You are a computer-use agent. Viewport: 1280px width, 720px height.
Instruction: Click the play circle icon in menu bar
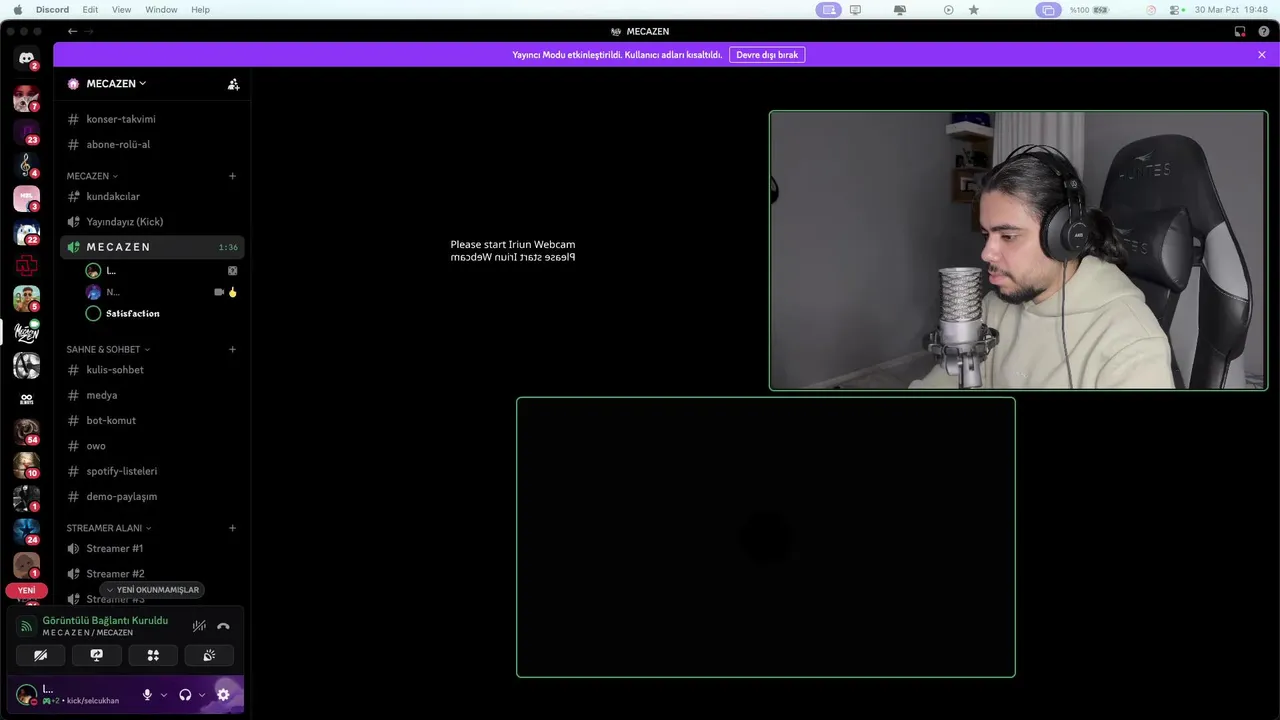pyautogui.click(x=949, y=10)
